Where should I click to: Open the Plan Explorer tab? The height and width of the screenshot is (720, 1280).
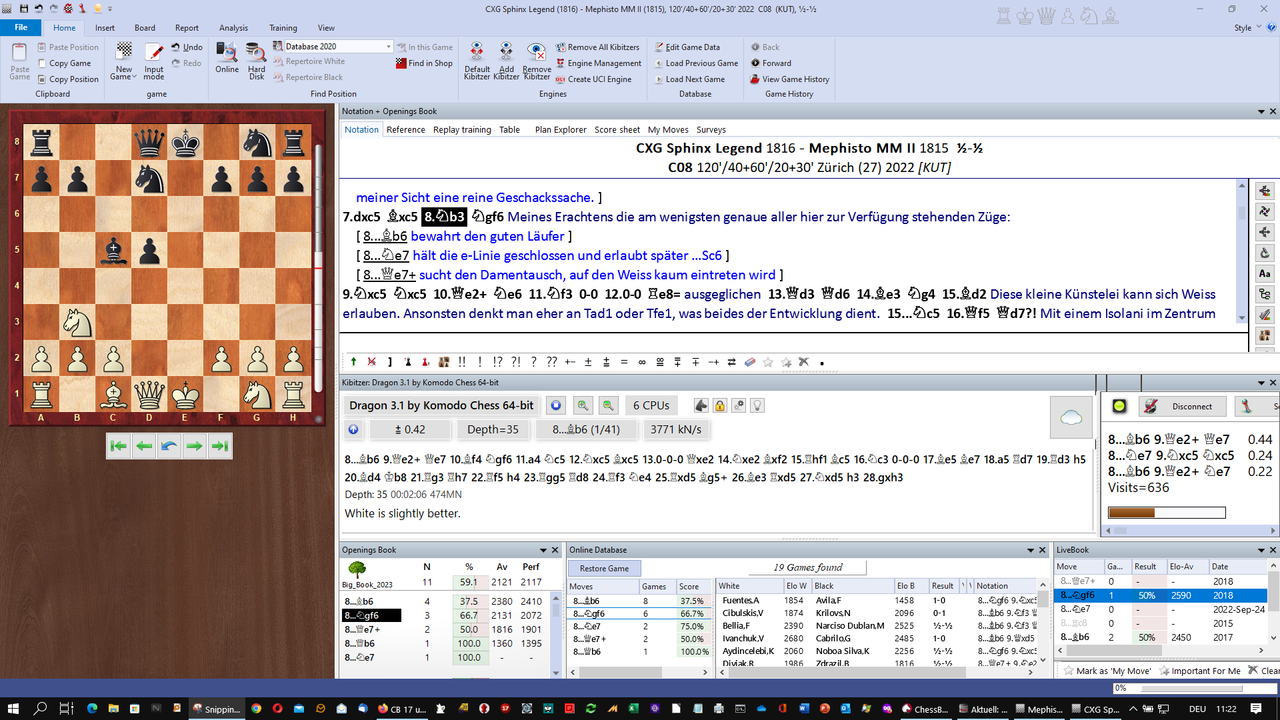click(560, 130)
